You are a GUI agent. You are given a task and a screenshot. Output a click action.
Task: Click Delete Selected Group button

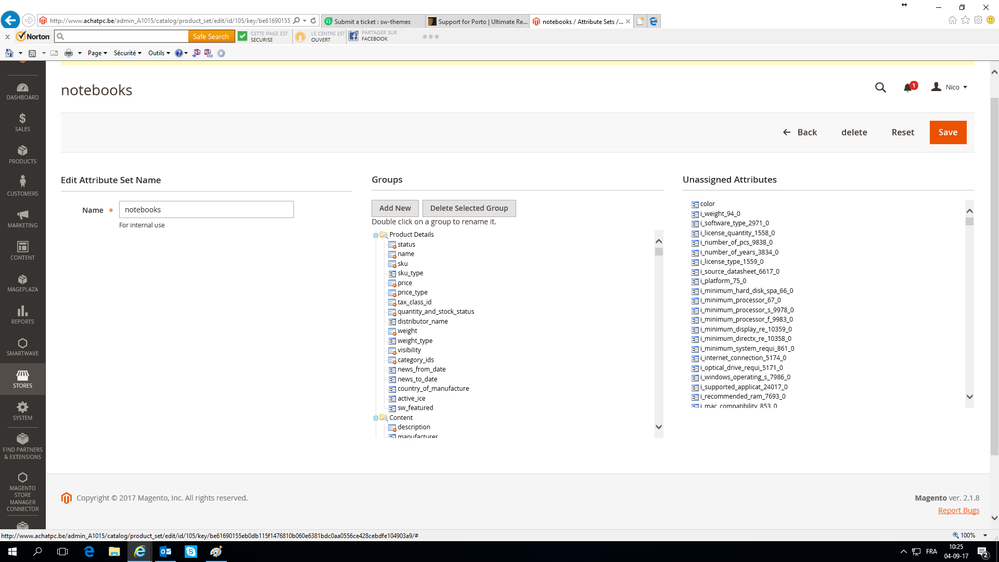(469, 208)
